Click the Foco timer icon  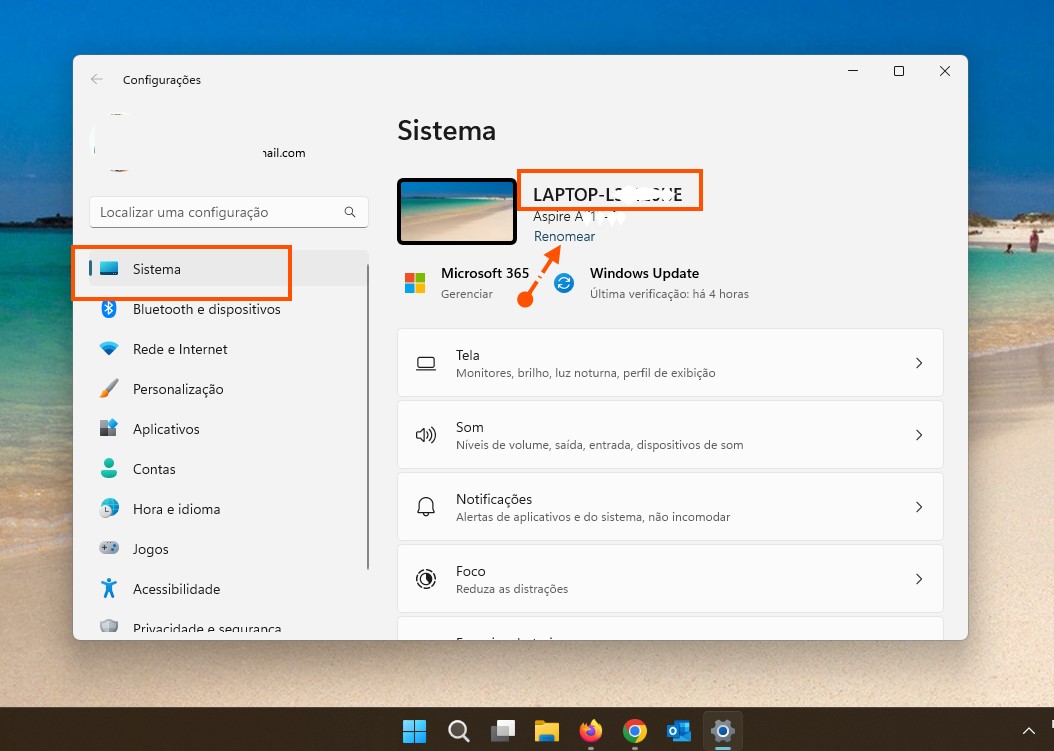point(426,579)
